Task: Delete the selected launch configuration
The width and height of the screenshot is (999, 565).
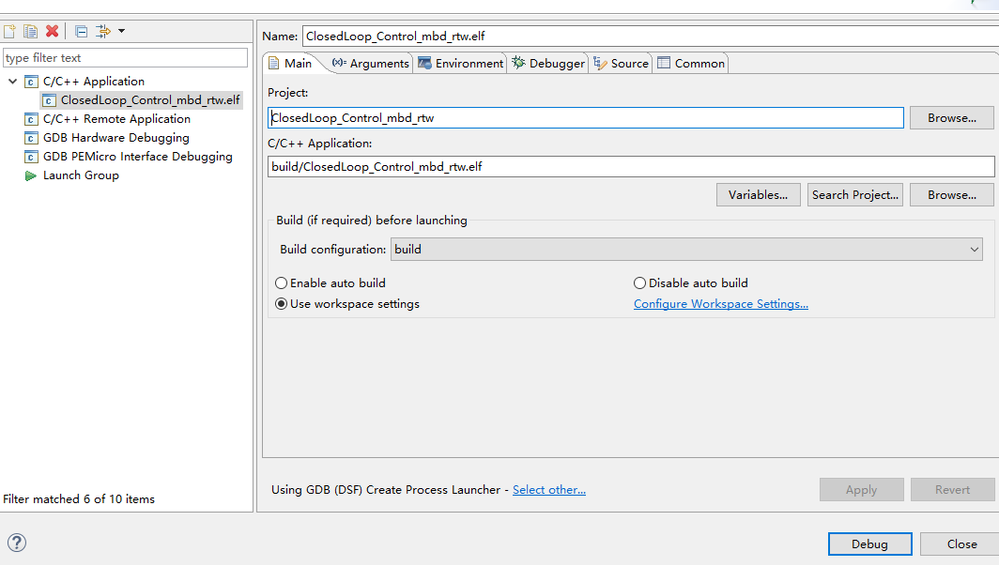Action: 52,32
